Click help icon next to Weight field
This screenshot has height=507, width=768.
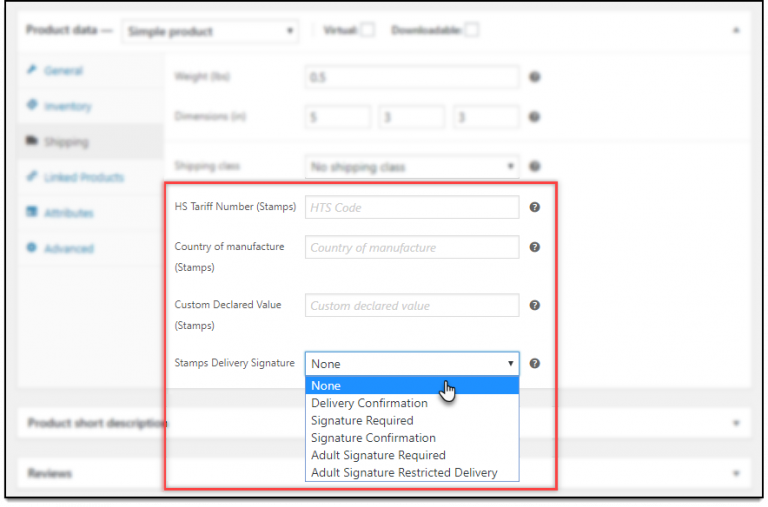(x=534, y=77)
